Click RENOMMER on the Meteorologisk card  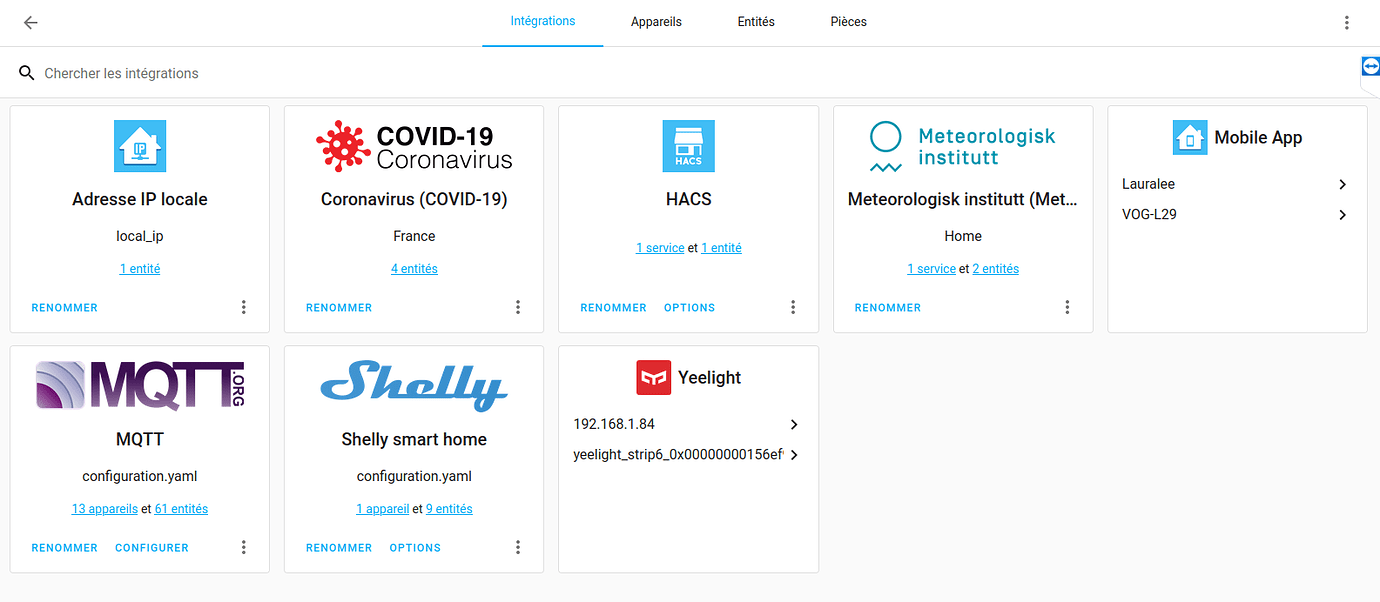pos(888,308)
